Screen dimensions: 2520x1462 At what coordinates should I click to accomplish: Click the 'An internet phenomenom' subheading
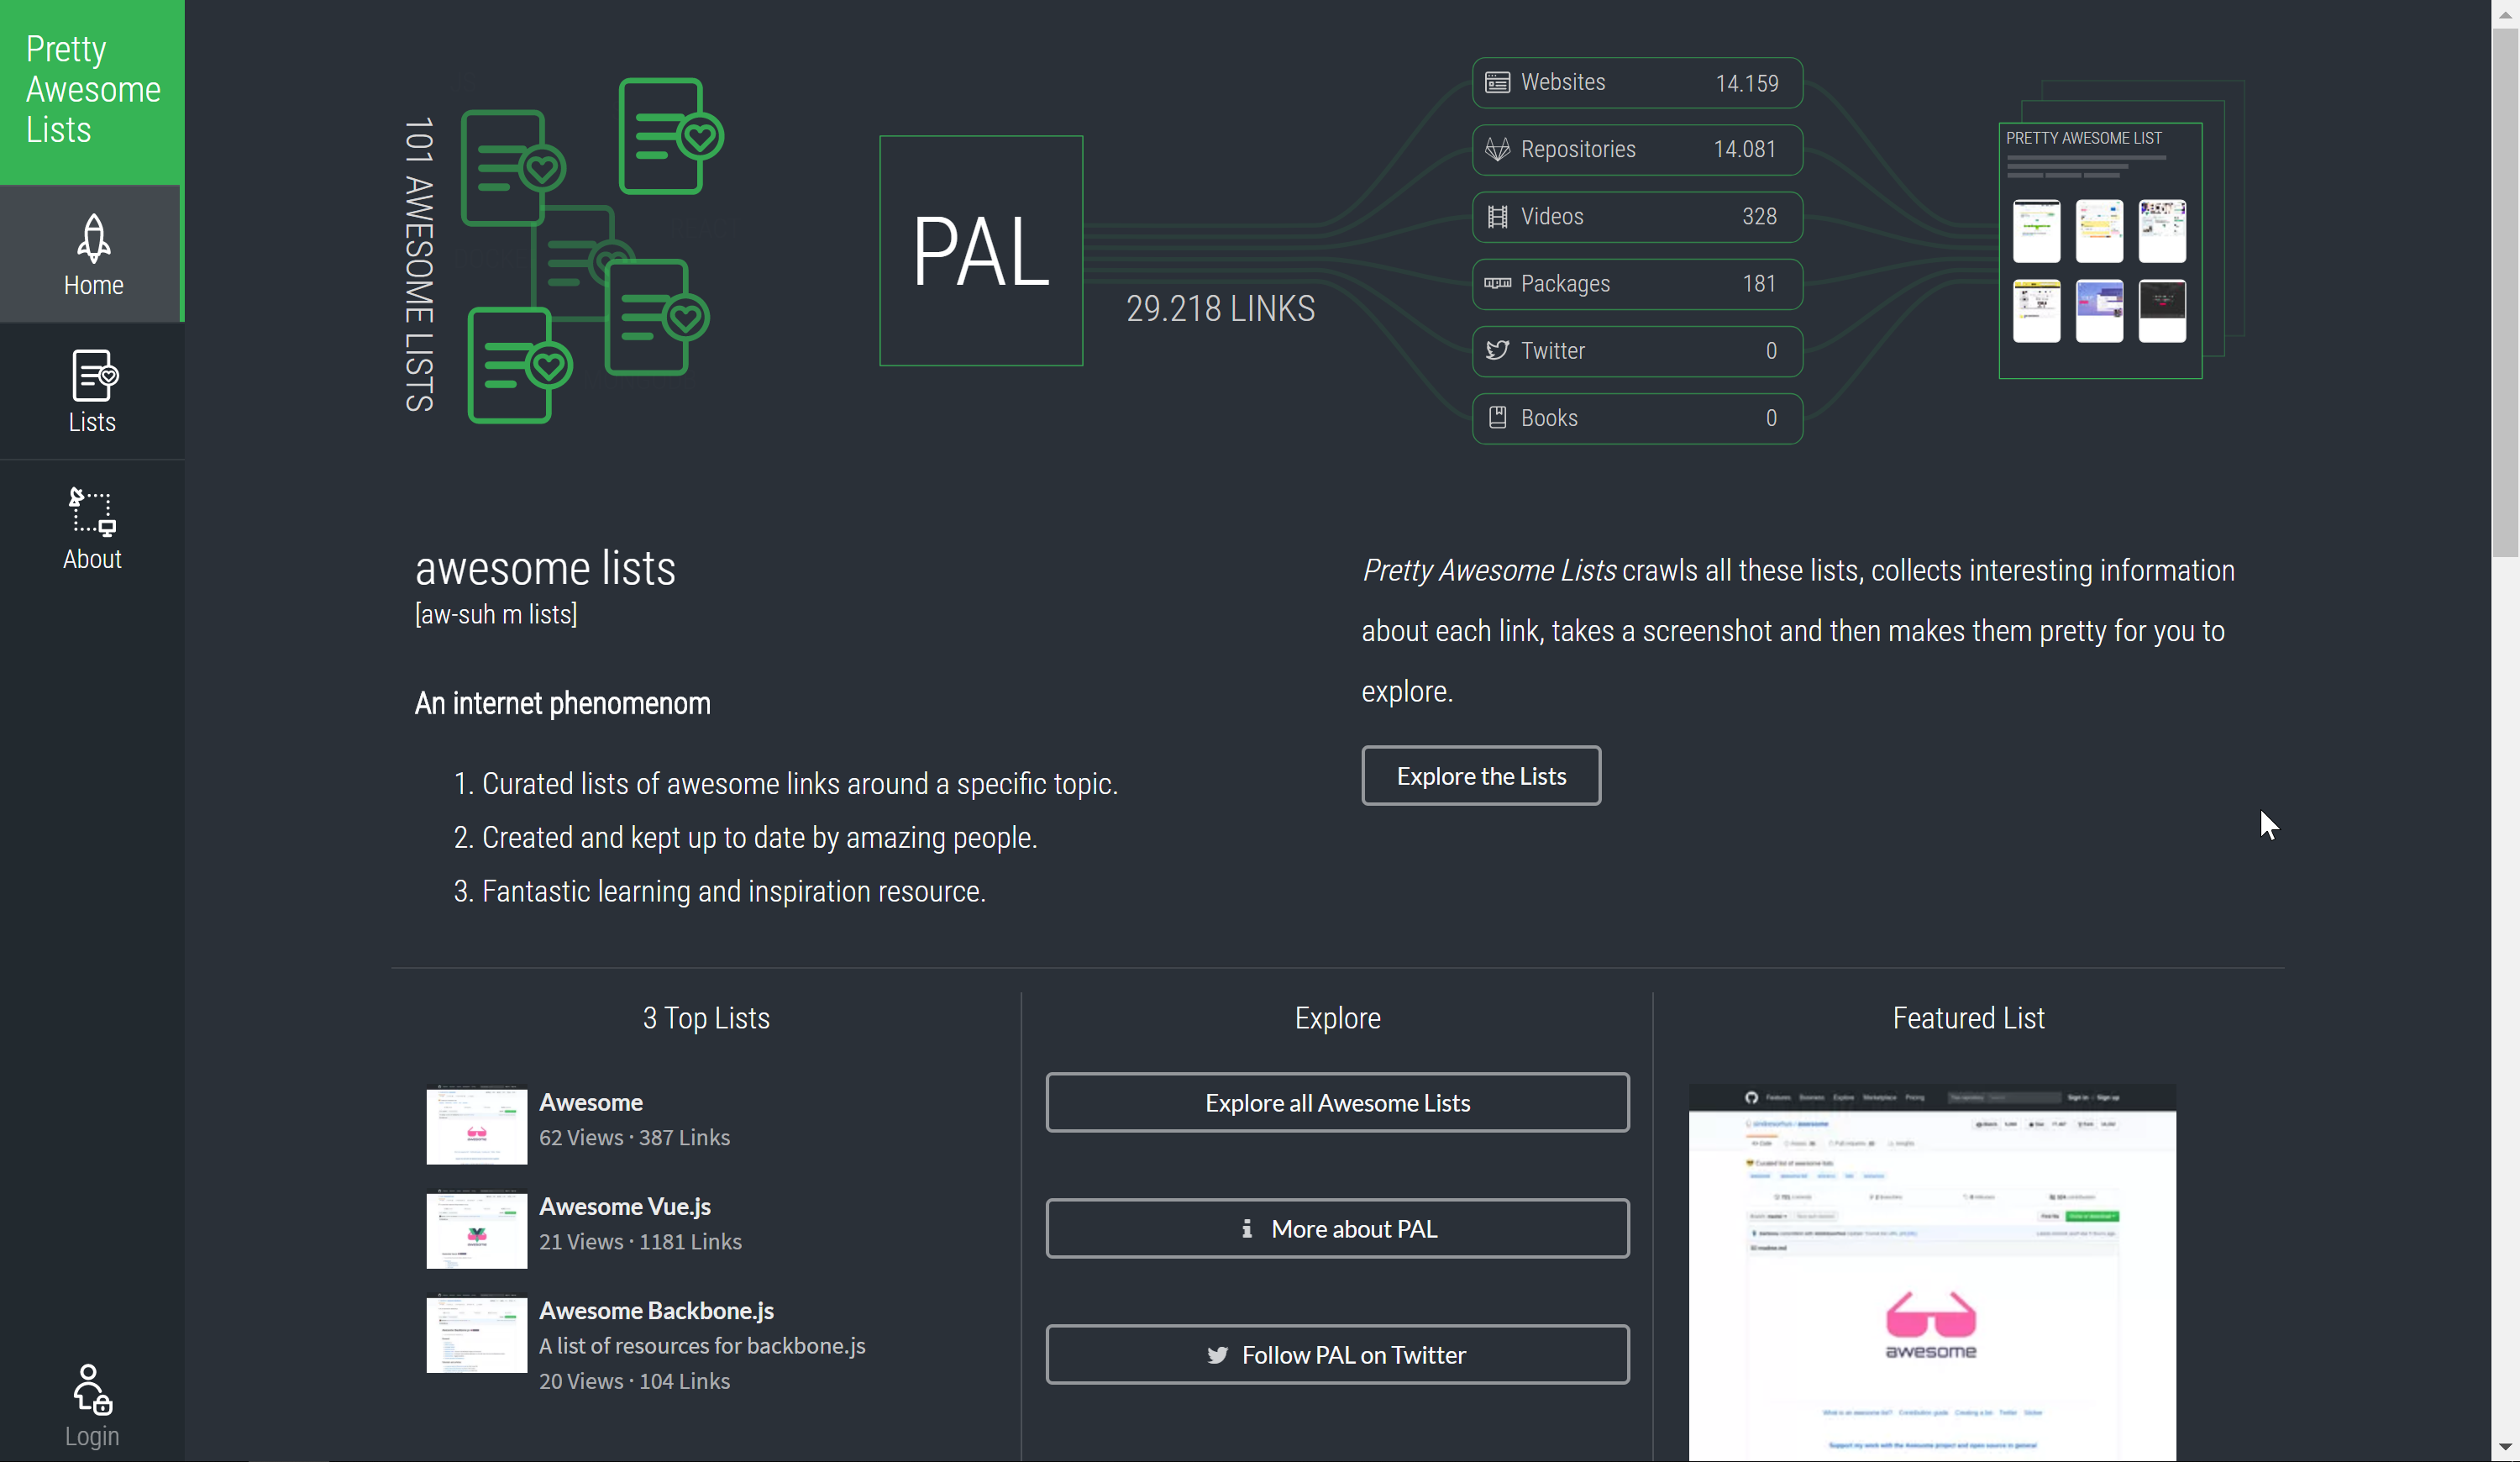562,703
